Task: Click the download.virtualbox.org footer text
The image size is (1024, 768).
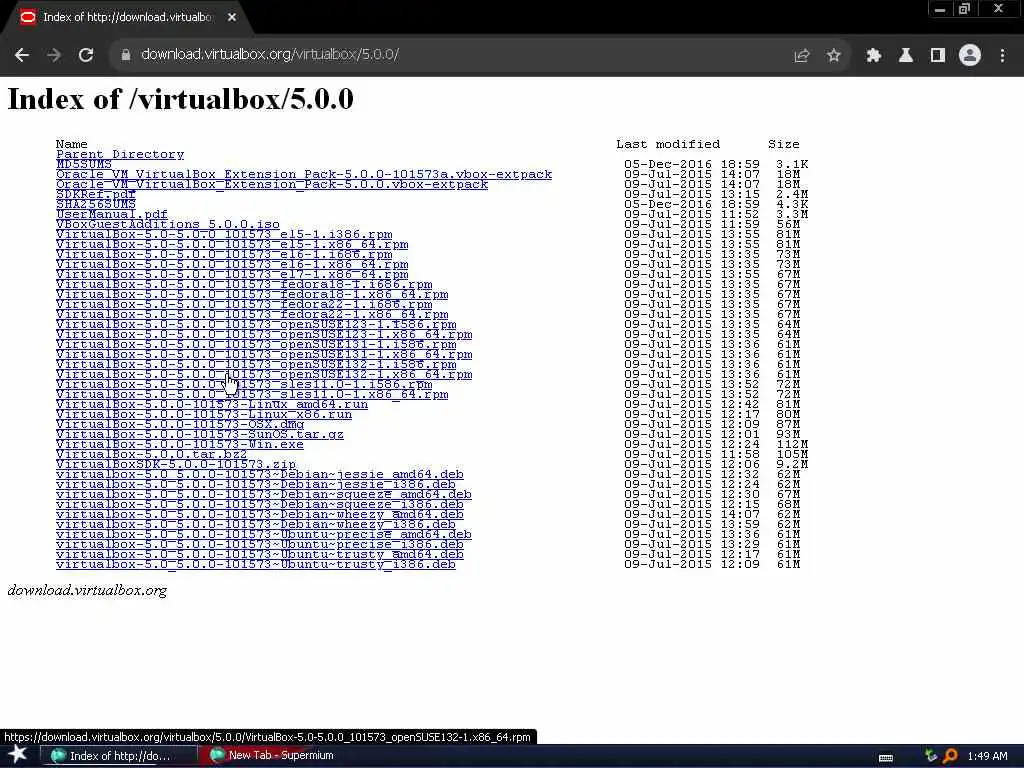Action: (x=87, y=590)
